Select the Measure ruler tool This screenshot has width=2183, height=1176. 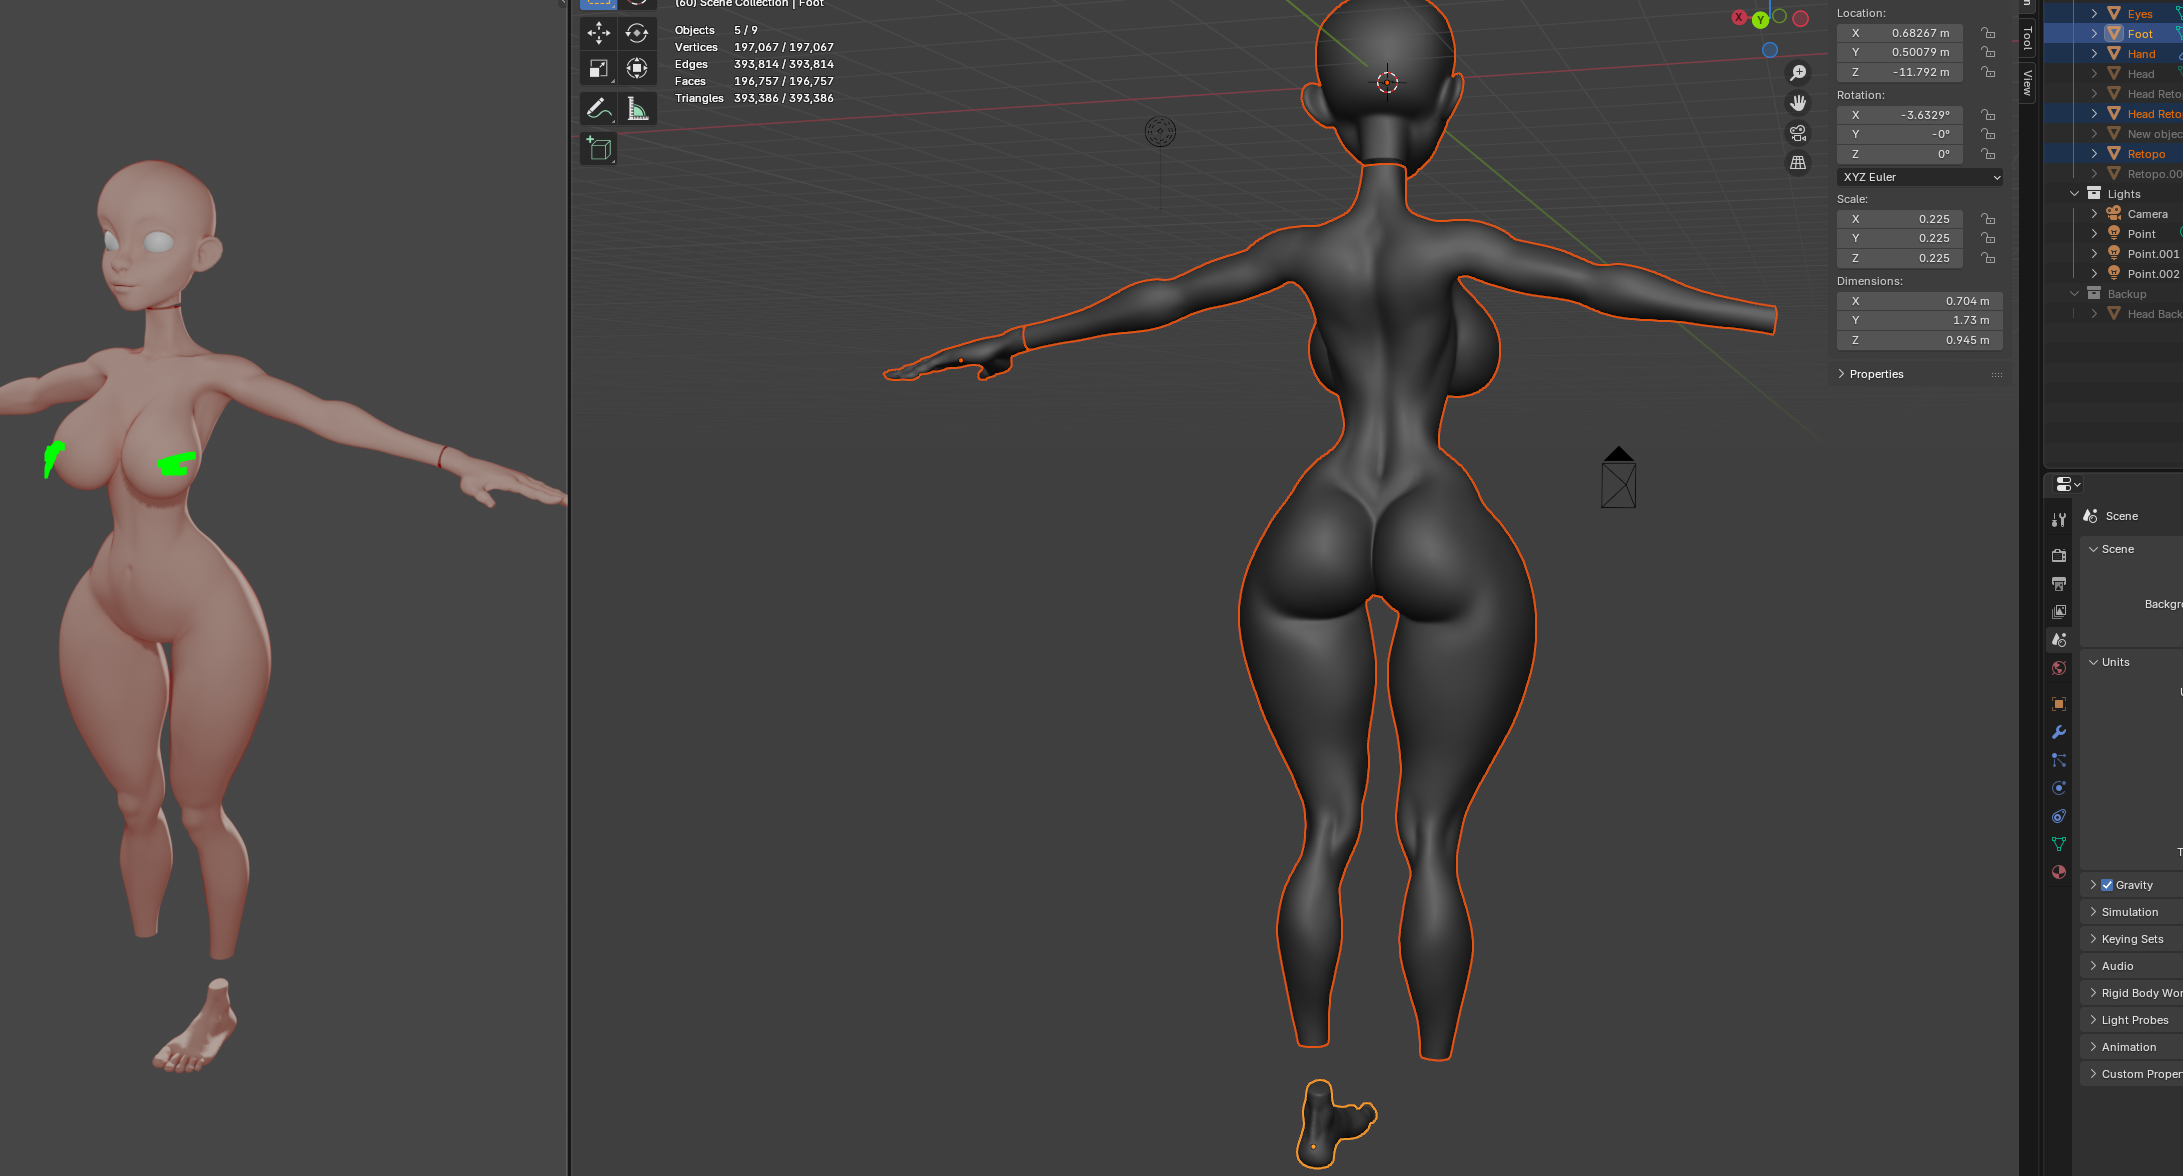(x=637, y=109)
